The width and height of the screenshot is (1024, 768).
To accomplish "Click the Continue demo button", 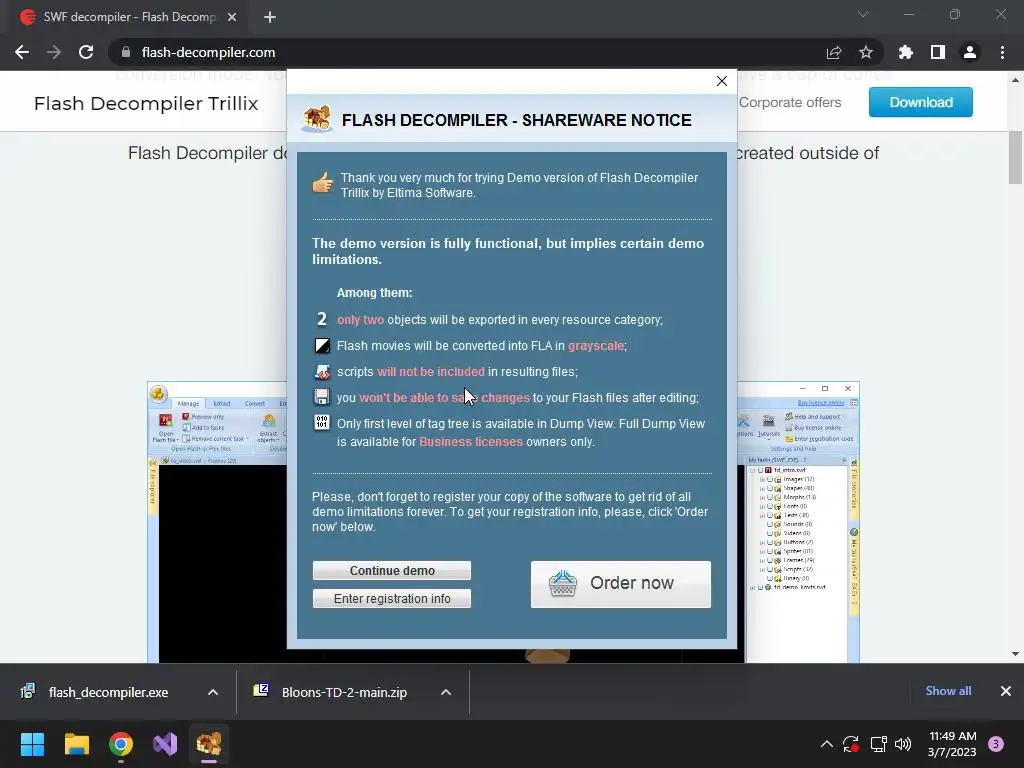I will pos(392,570).
